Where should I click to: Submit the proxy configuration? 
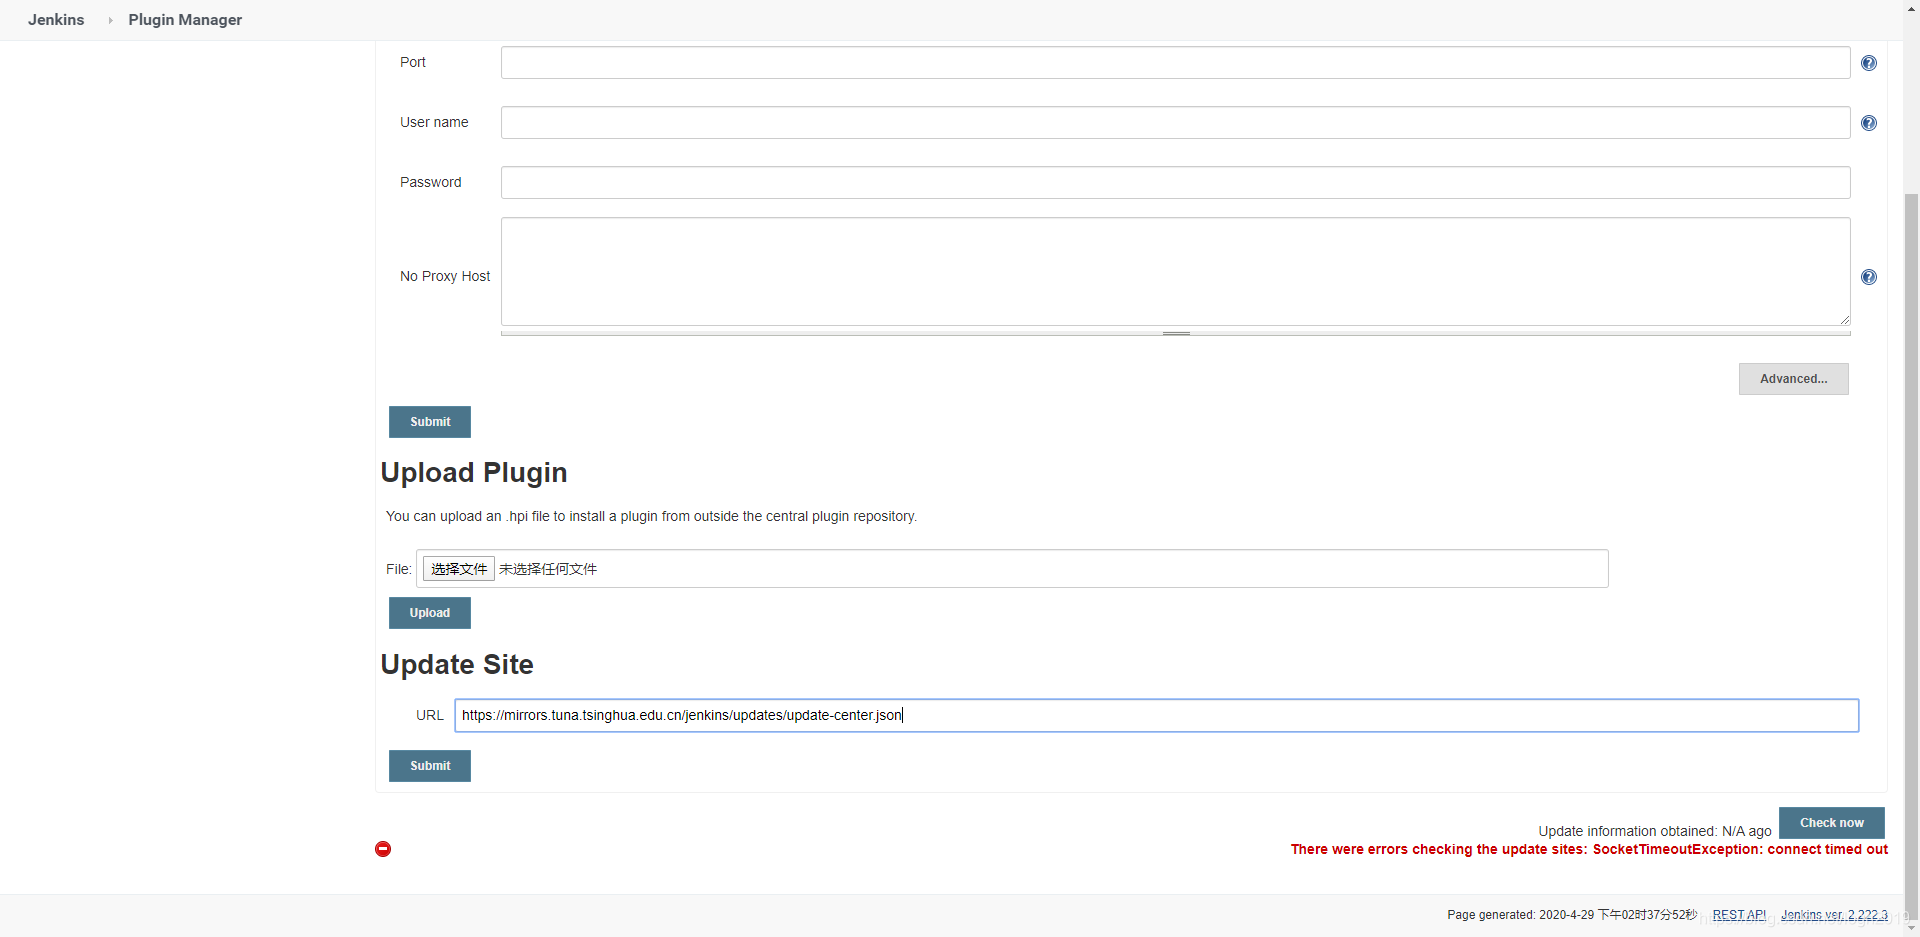430,422
